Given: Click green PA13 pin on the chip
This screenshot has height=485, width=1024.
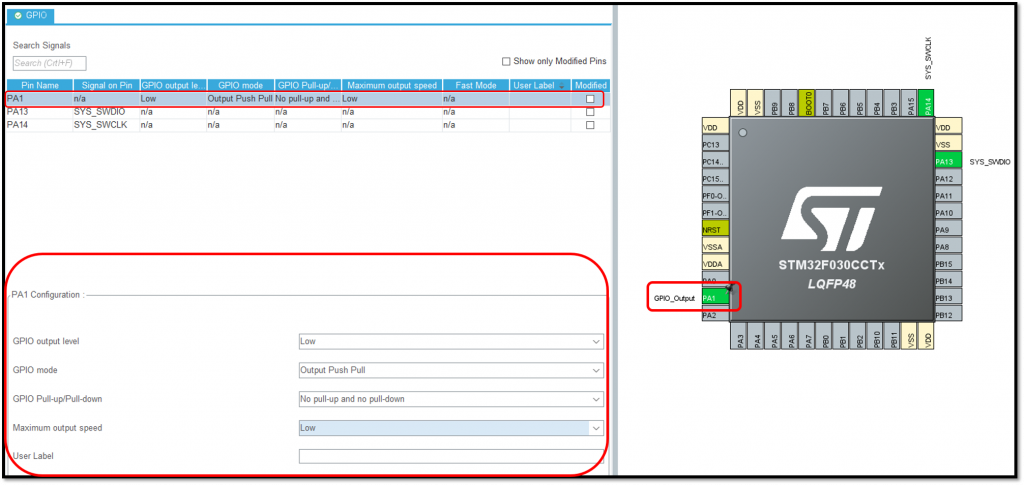Looking at the screenshot, I should [x=949, y=162].
